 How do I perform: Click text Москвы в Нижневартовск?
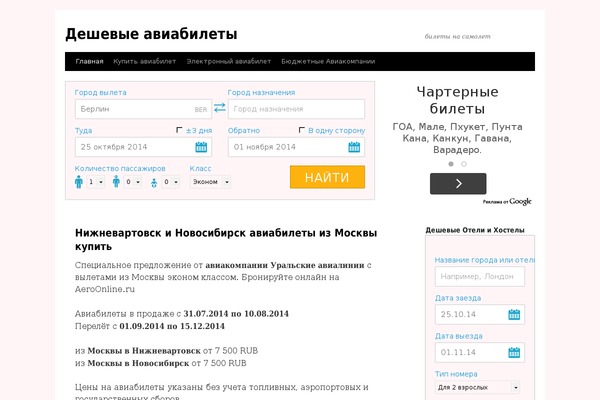(x=144, y=351)
